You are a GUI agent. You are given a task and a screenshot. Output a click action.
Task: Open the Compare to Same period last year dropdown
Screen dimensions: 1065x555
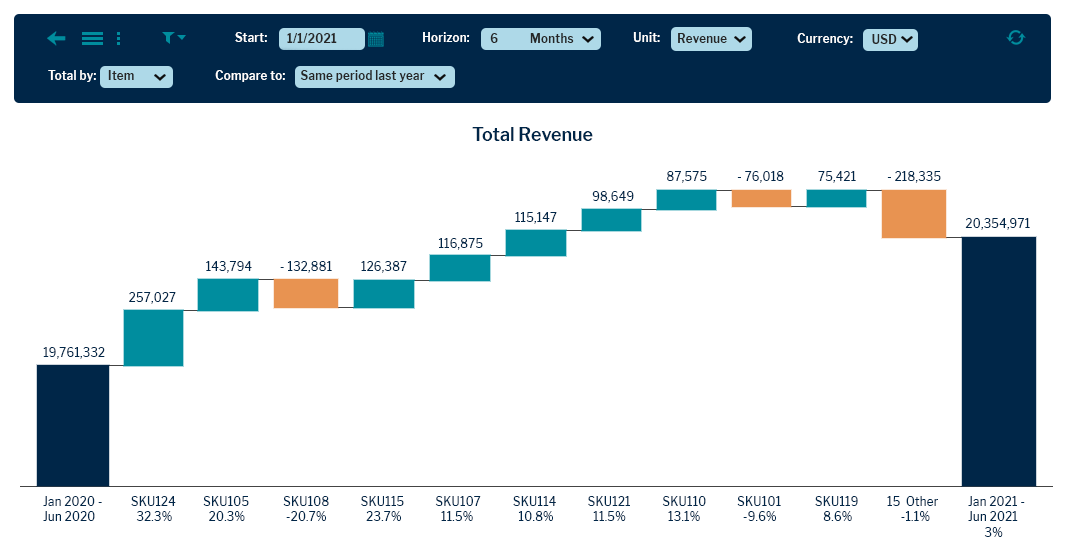[375, 77]
